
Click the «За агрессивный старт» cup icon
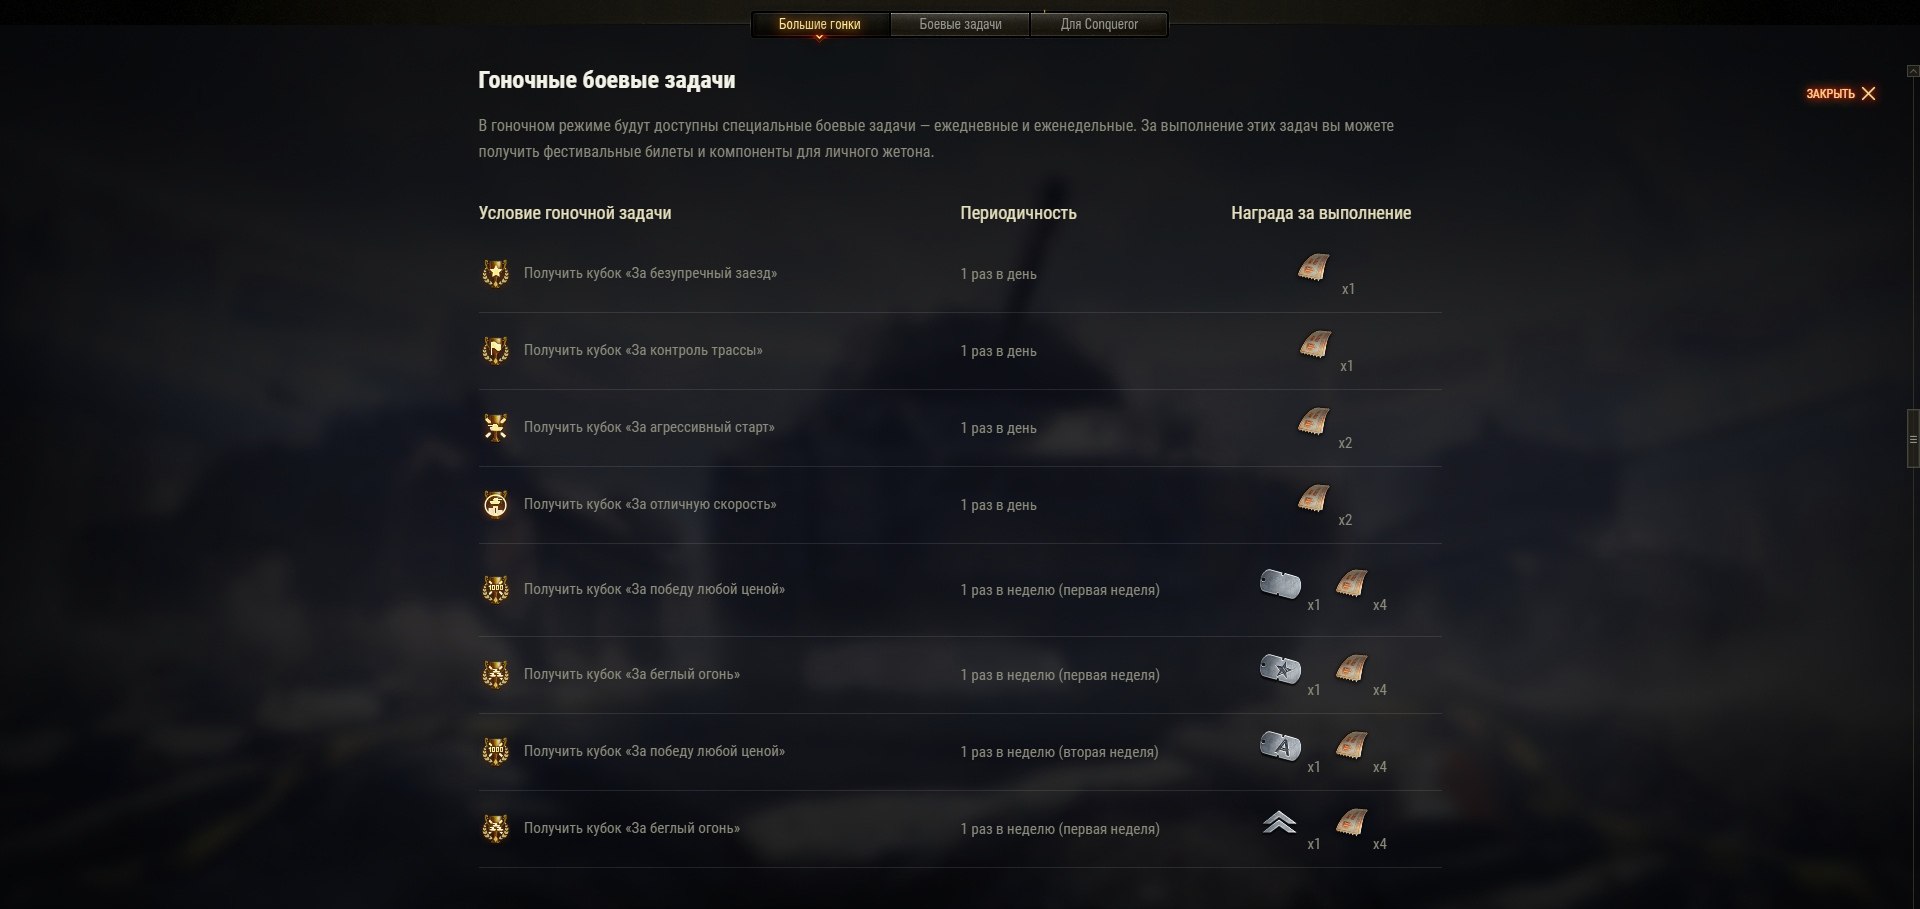(x=495, y=427)
